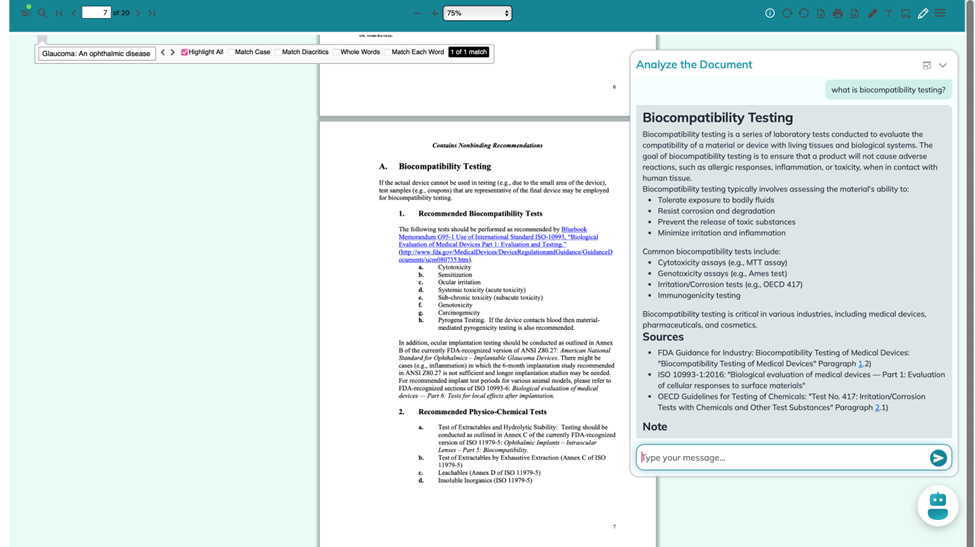This screenshot has height=547, width=975.
Task: Click the 'Genotoxicity' list item in document
Action: pos(455,305)
